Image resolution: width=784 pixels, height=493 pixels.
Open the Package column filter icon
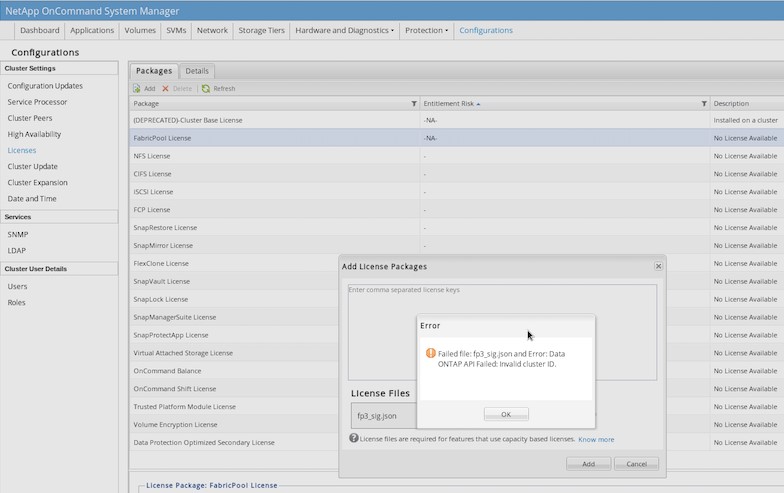[x=414, y=104]
